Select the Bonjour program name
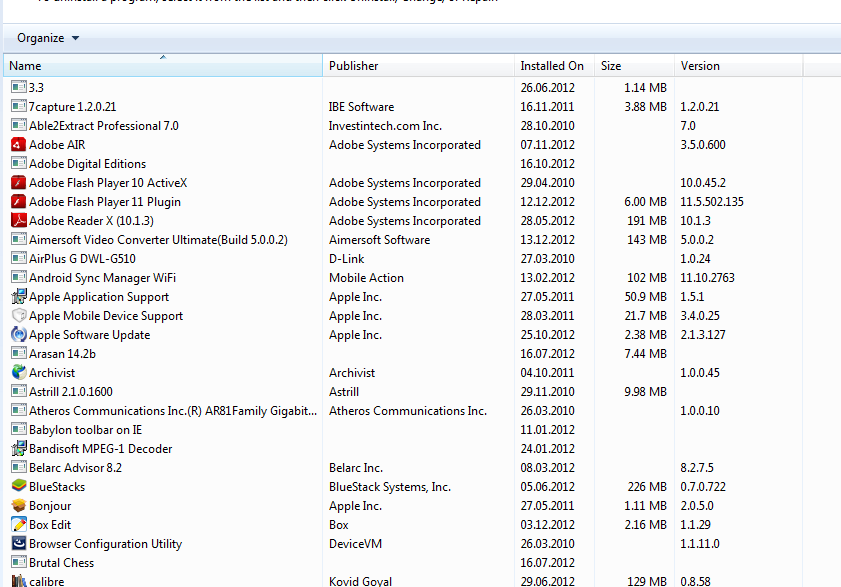 click(x=50, y=505)
